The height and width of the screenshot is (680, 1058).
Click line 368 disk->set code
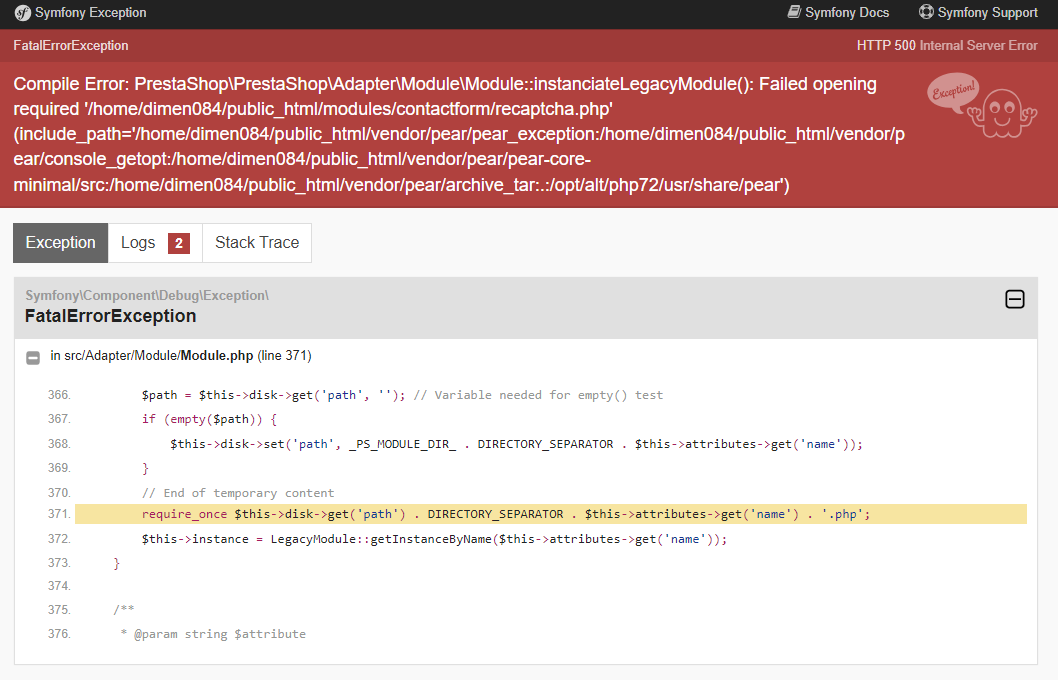click(x=516, y=444)
